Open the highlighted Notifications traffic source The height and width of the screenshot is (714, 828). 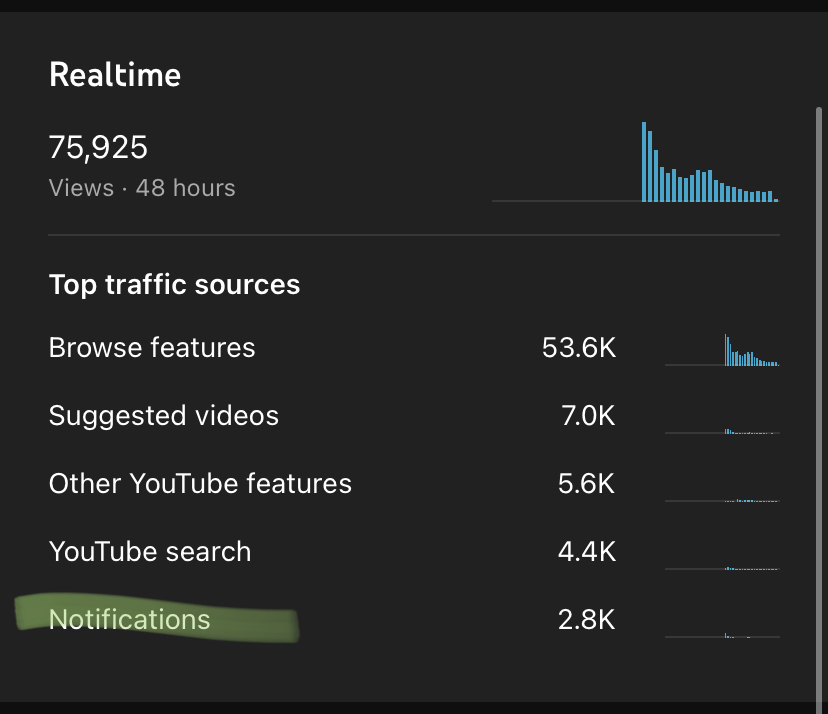point(129,619)
